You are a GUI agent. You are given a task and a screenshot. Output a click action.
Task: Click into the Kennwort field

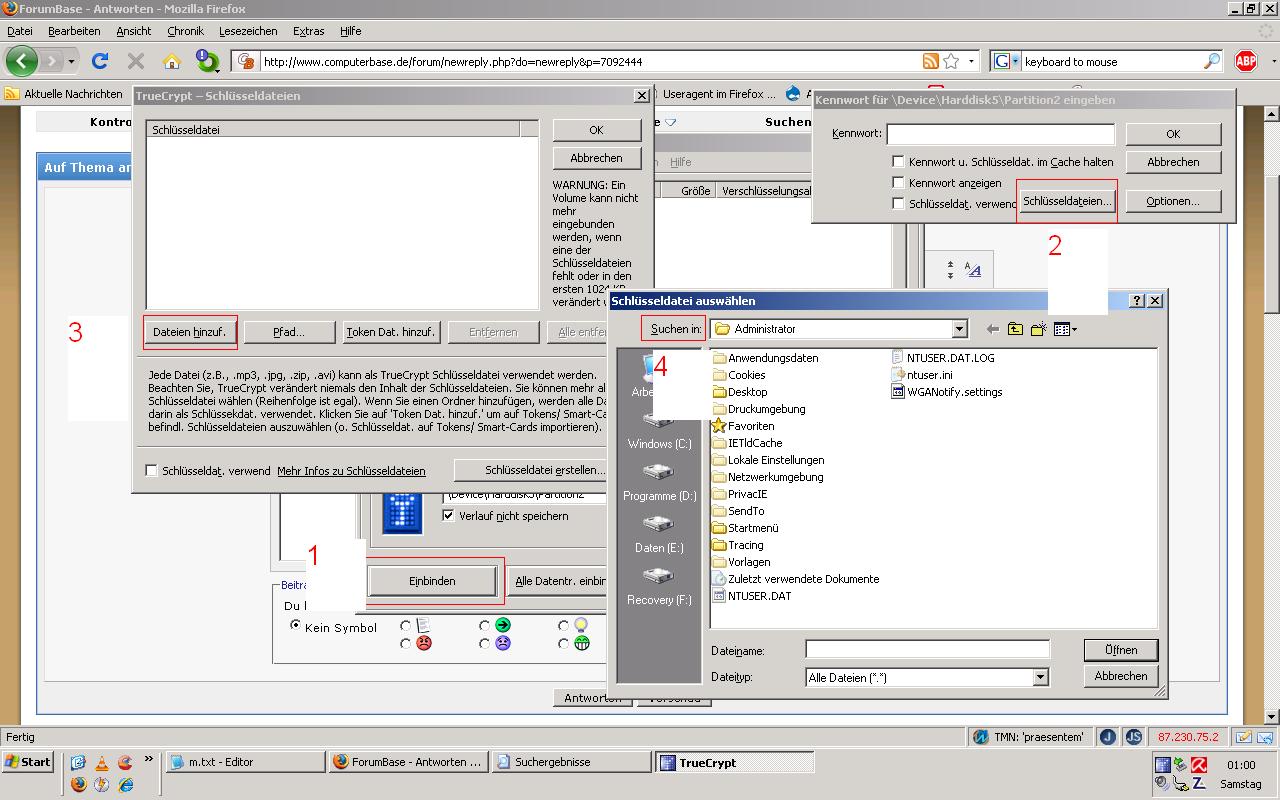[x=1000, y=134]
